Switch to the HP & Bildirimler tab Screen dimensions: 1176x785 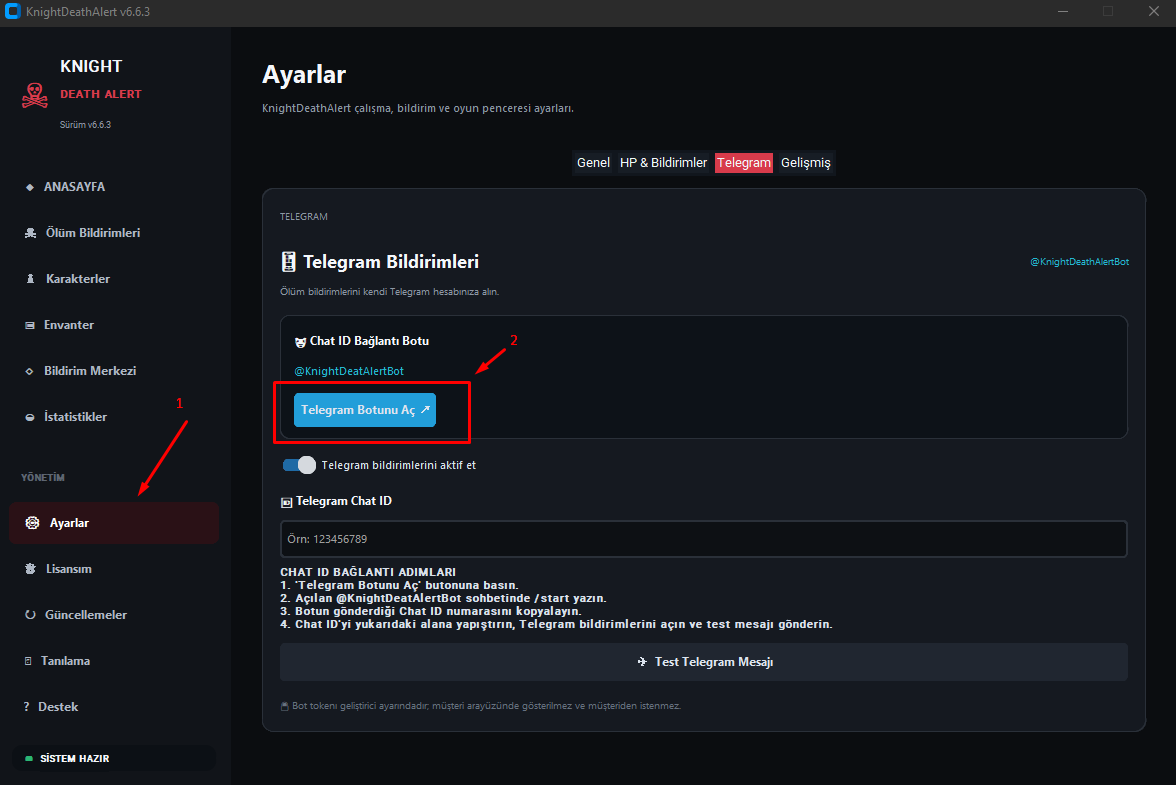pyautogui.click(x=663, y=163)
